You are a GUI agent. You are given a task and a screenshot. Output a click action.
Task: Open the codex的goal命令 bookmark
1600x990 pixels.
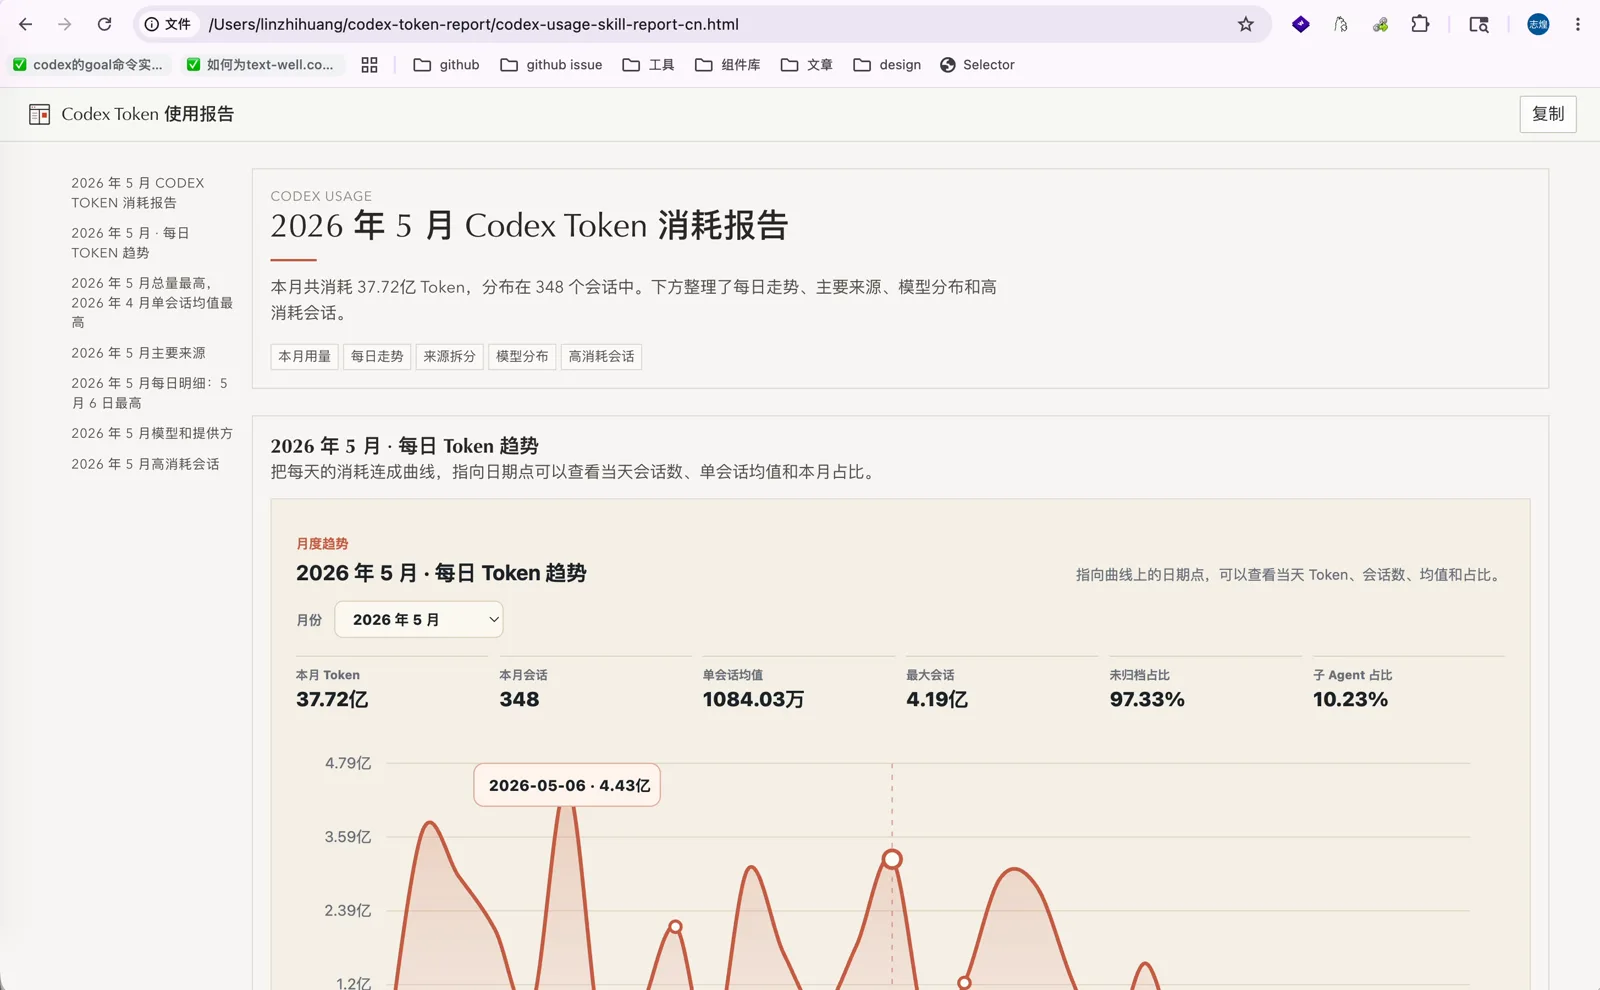[x=87, y=65]
